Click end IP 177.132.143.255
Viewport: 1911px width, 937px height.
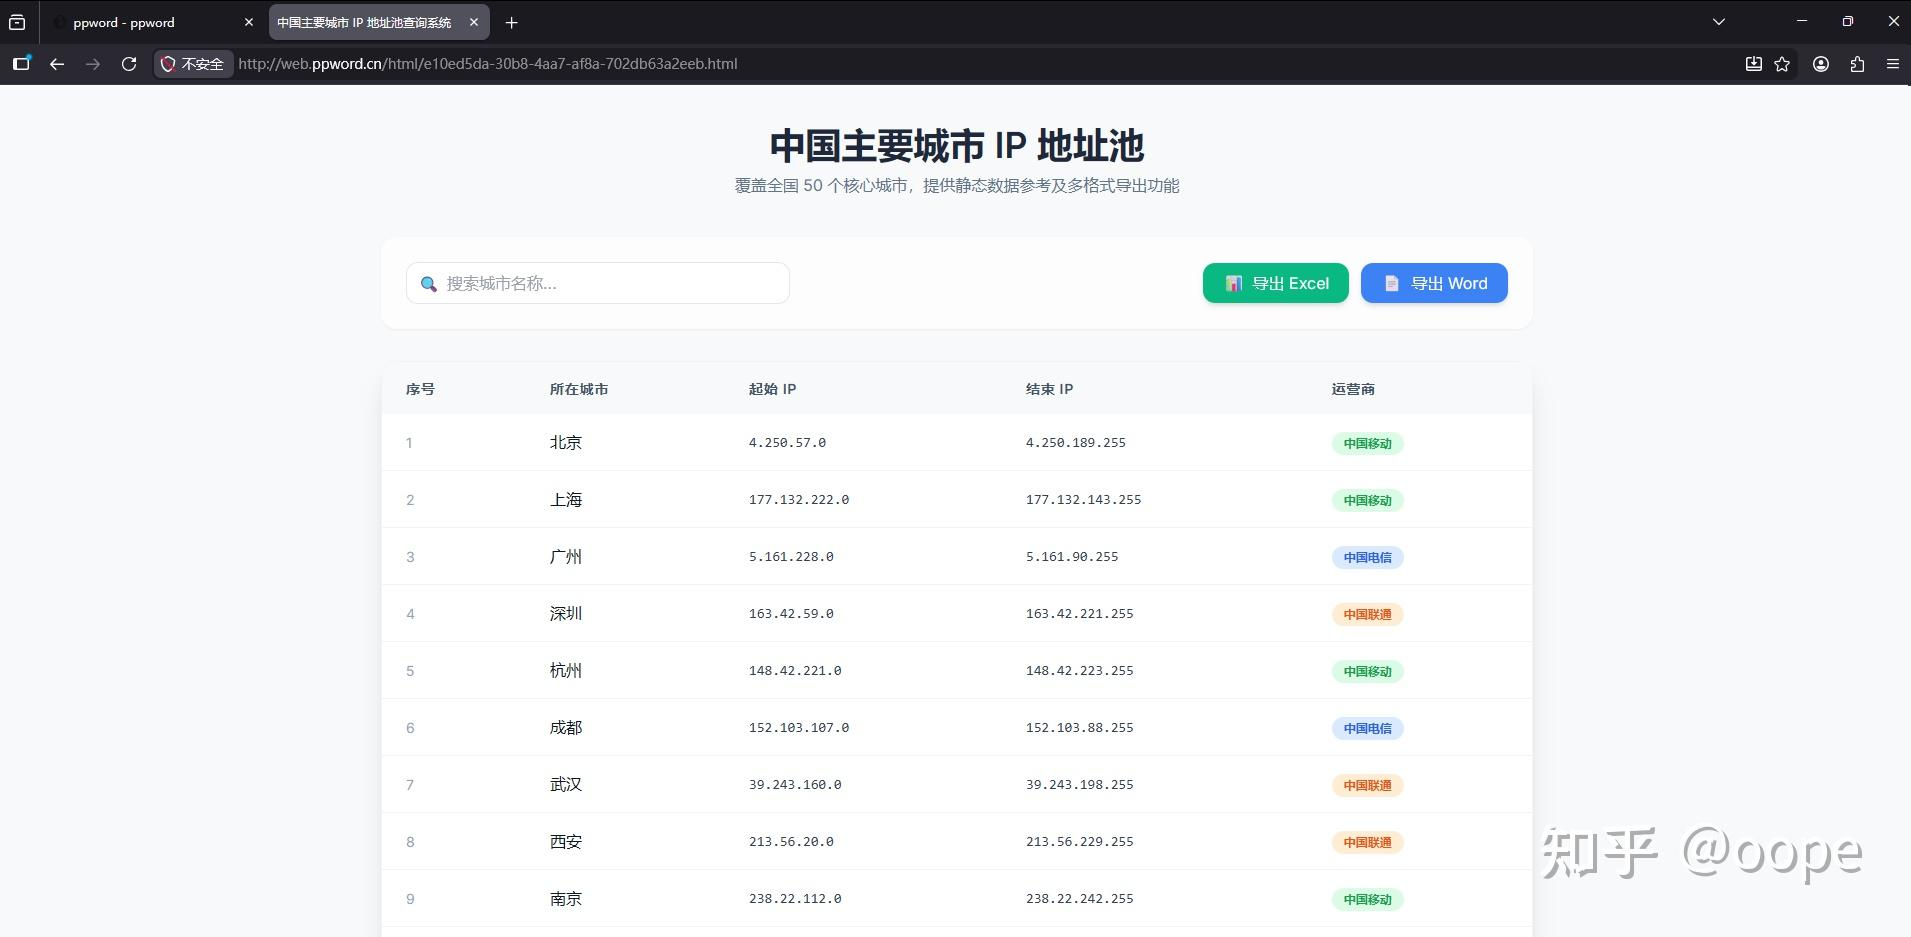pyautogui.click(x=1083, y=499)
